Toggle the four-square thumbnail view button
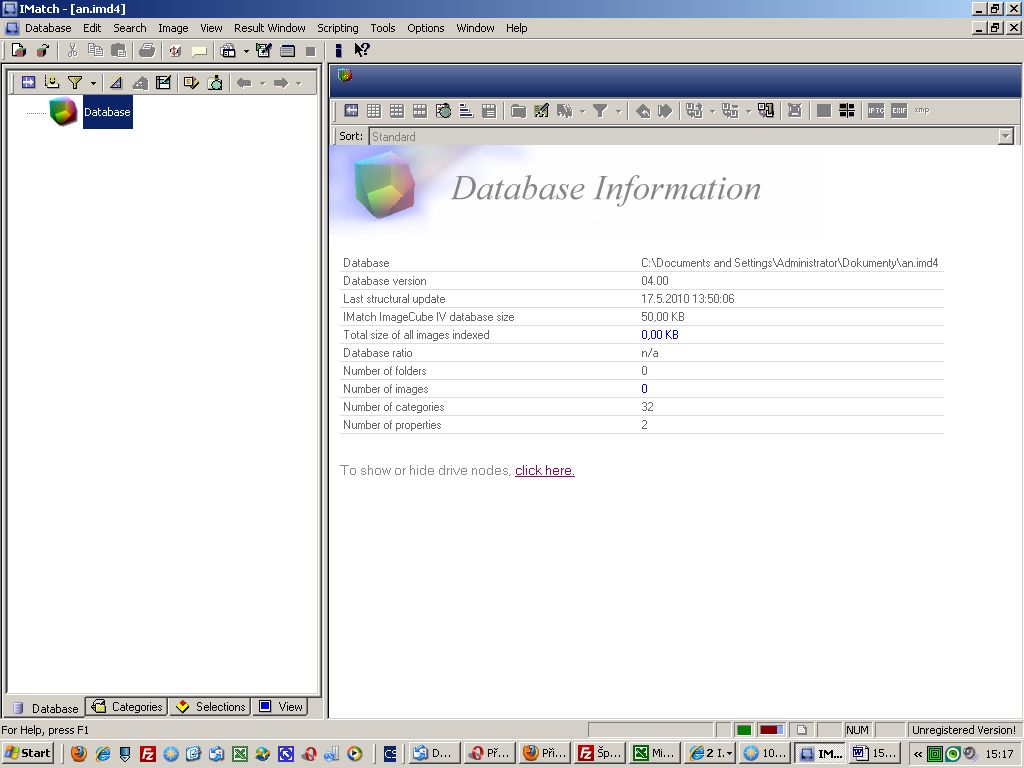This screenshot has width=1024, height=768. [x=847, y=111]
